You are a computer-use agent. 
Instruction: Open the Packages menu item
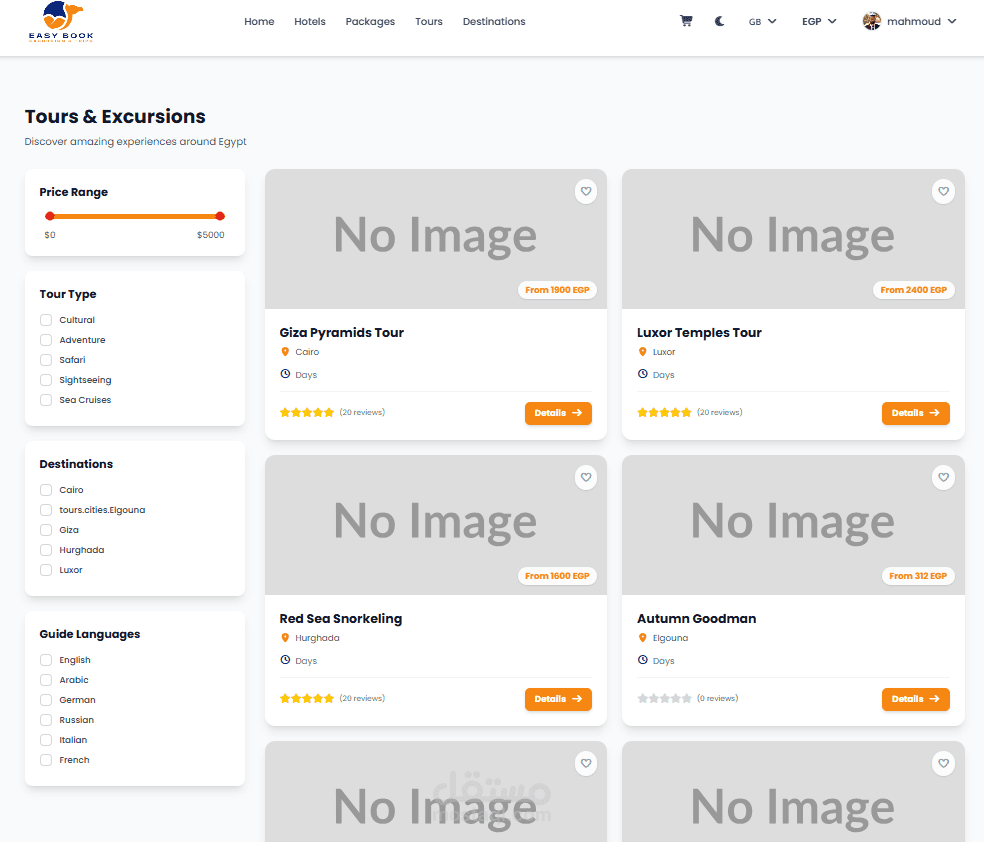point(370,21)
